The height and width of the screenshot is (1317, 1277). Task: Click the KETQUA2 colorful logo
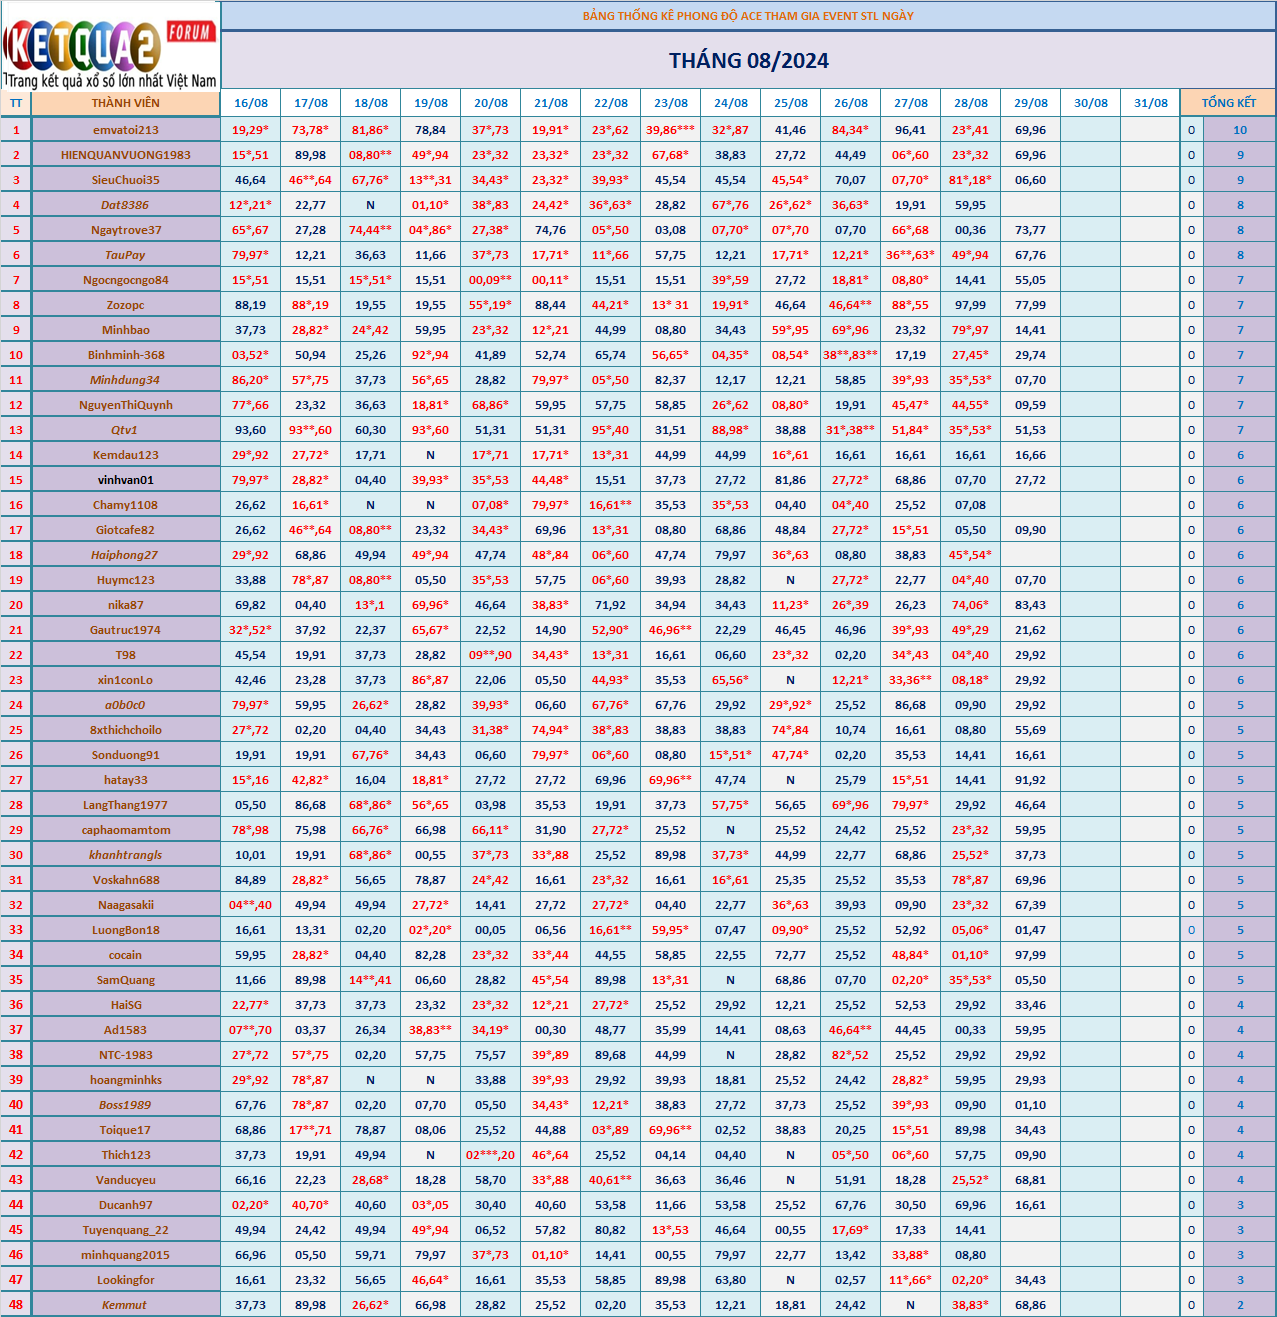tap(82, 47)
